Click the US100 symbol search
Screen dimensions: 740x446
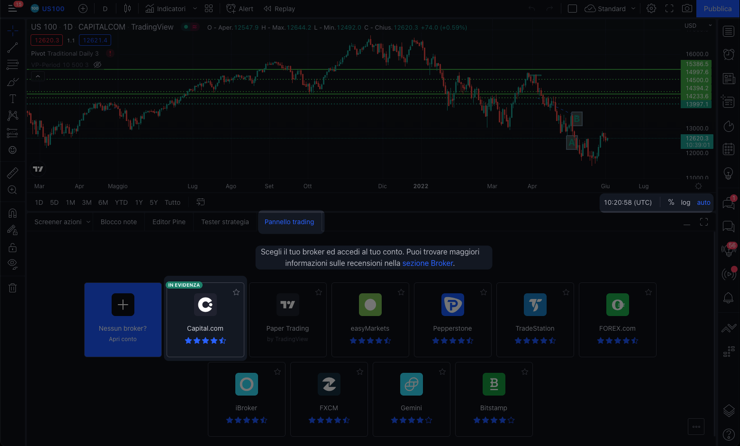[47, 8]
